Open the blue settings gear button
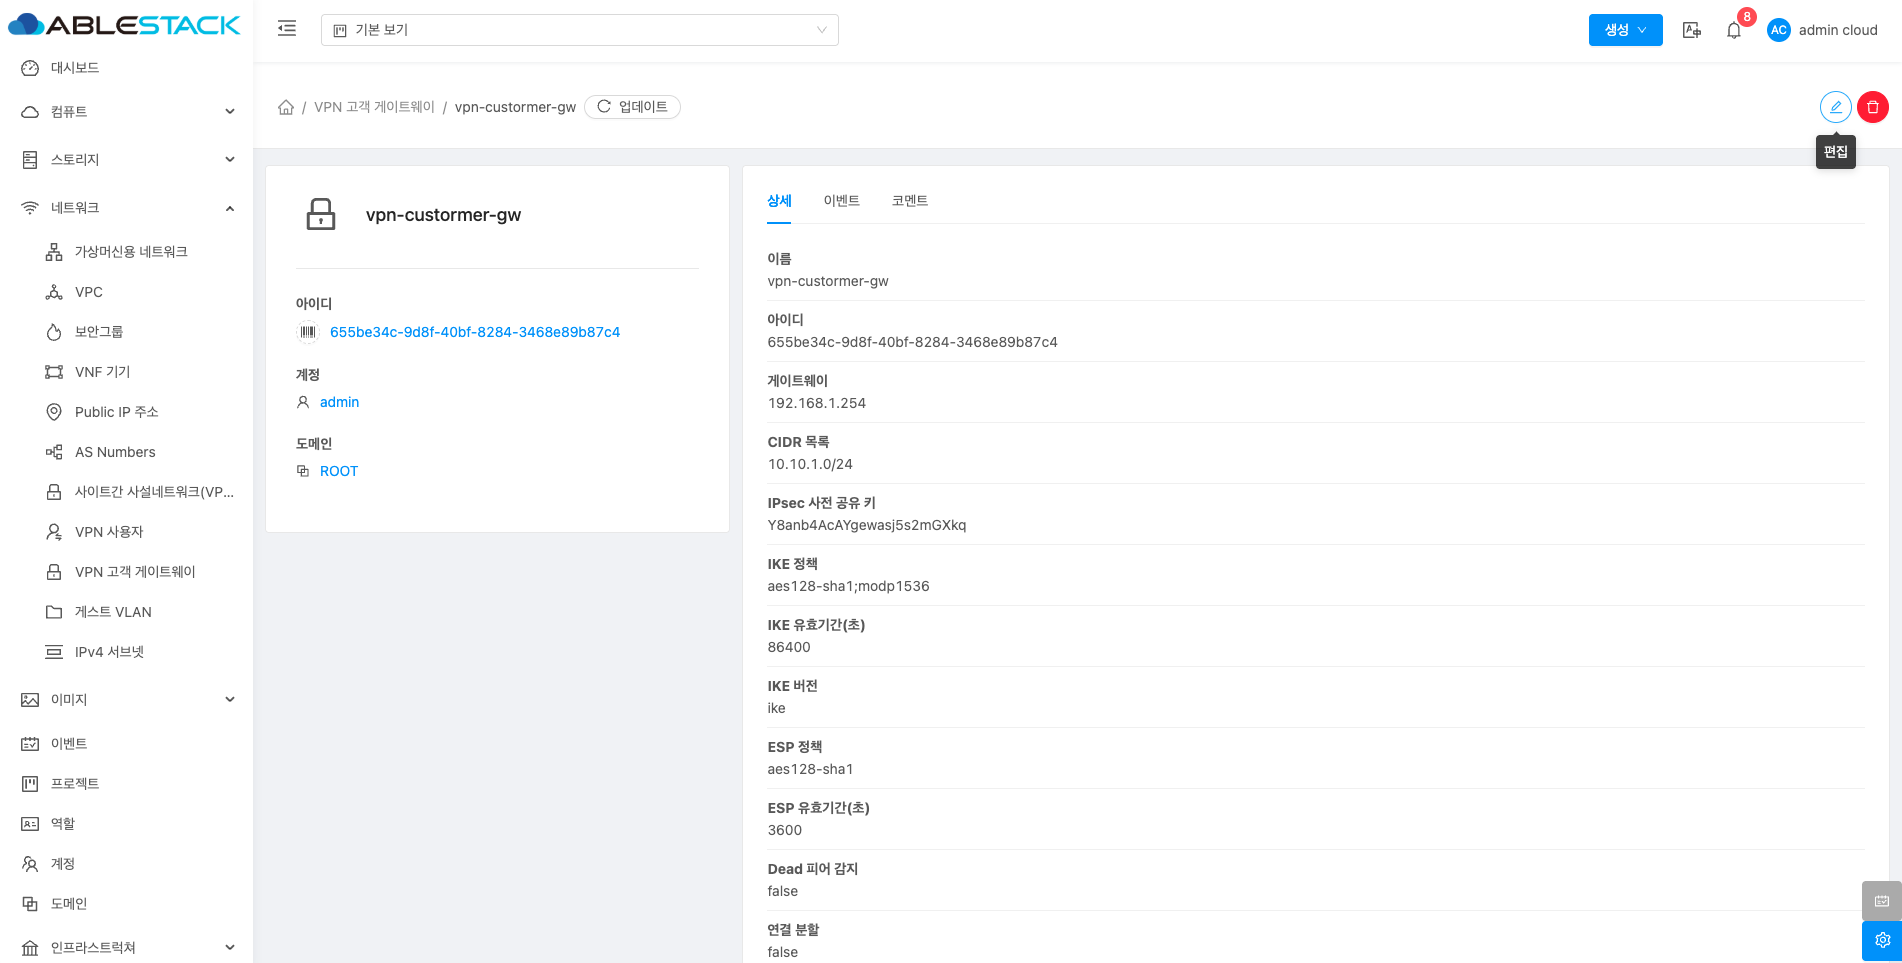This screenshot has height=963, width=1902. 1881,940
